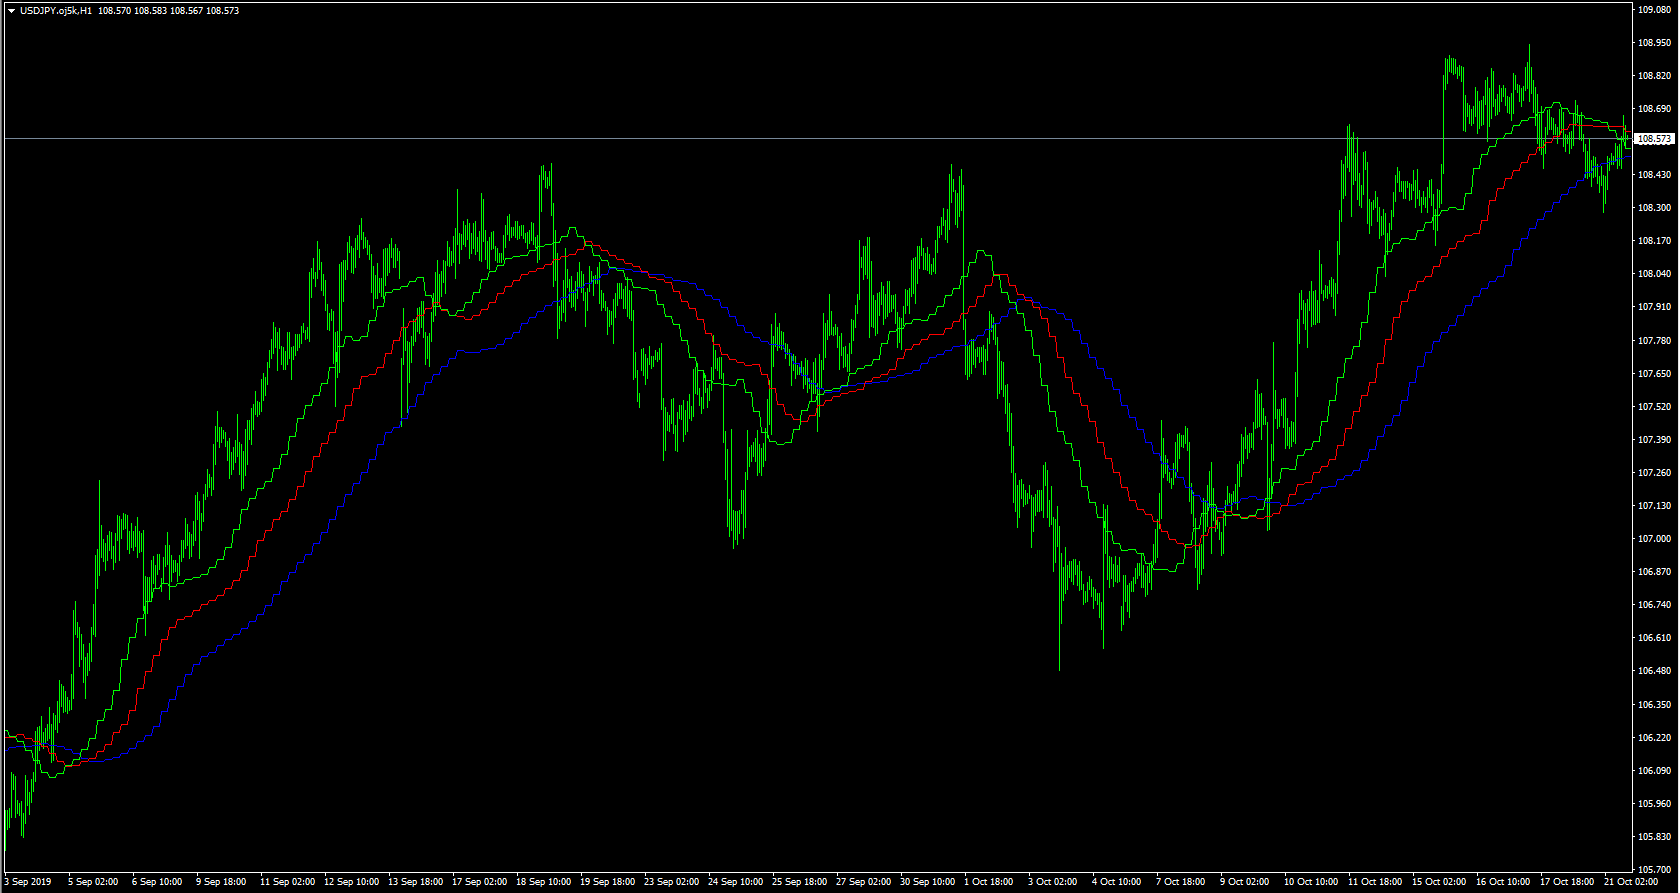This screenshot has width=1680, height=893.
Task: Click the 25 Sep 18:00 time label
Action: pyautogui.click(x=799, y=882)
